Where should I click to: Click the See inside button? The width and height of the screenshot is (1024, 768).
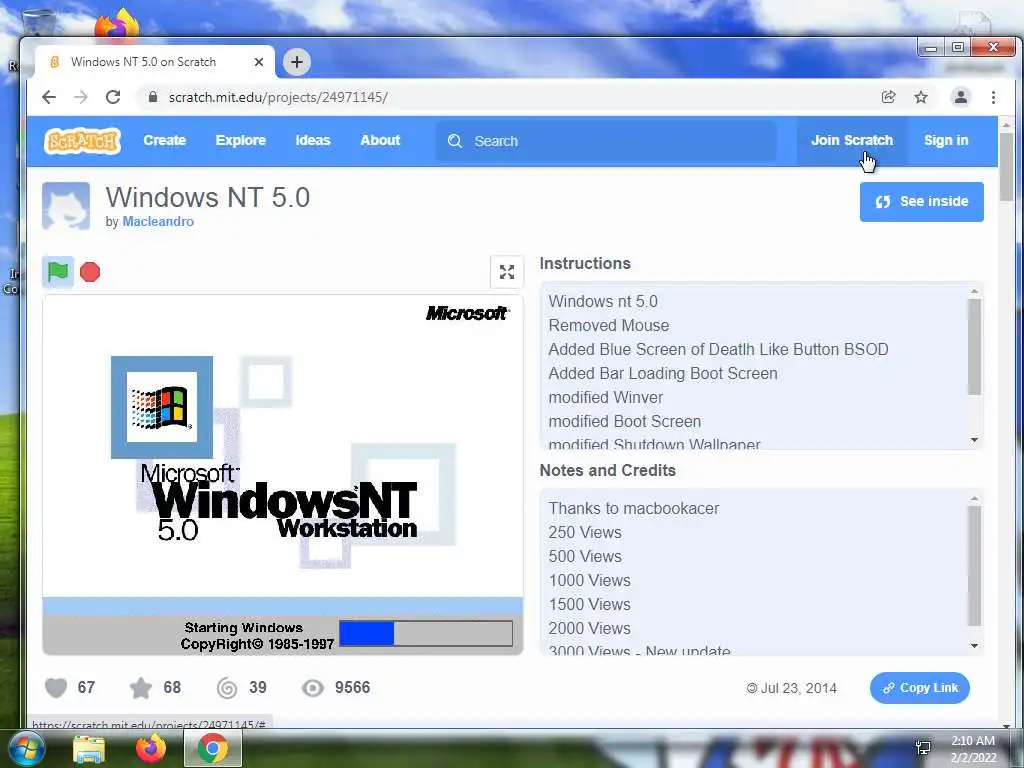921,202
